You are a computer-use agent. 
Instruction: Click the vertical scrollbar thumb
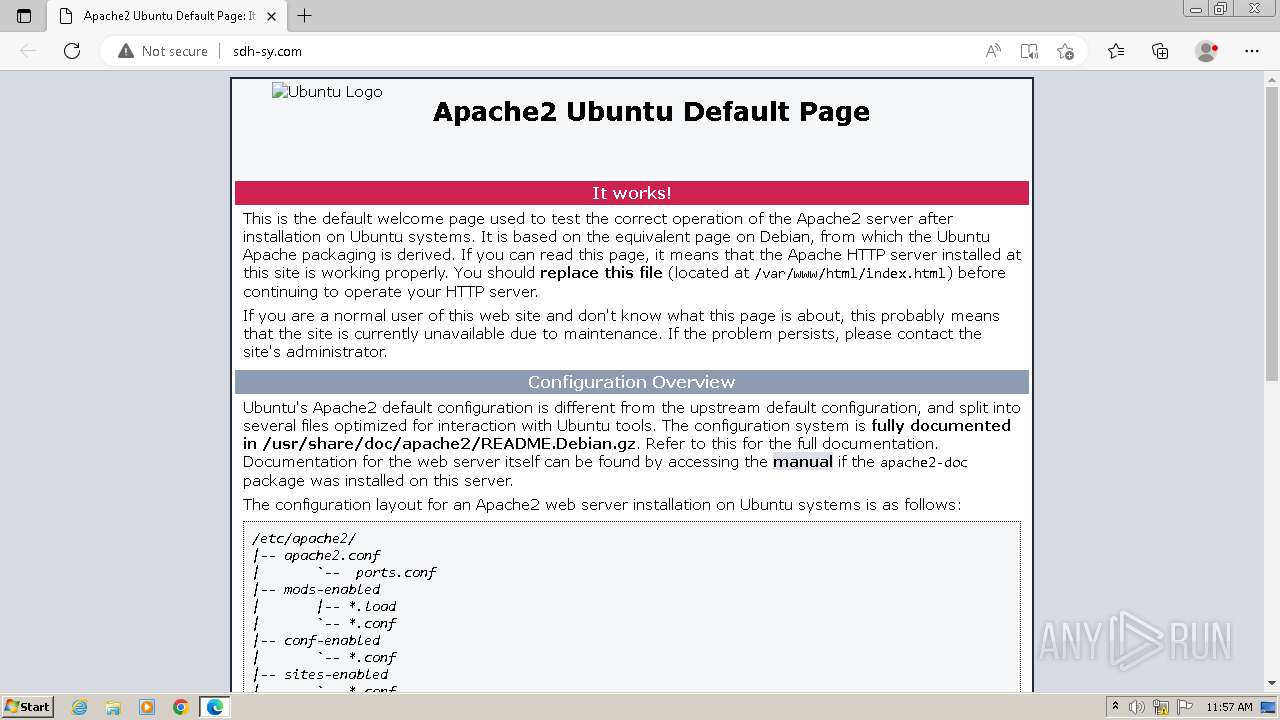[1272, 235]
